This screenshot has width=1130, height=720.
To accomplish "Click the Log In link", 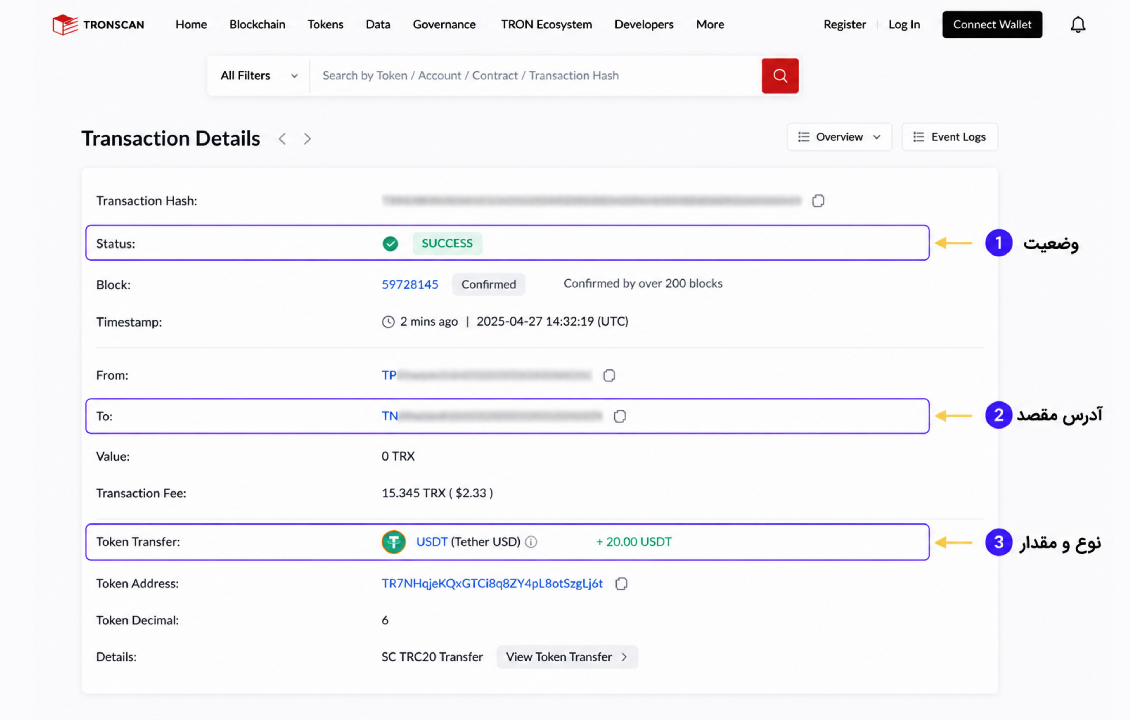I will pyautogui.click(x=904, y=25).
